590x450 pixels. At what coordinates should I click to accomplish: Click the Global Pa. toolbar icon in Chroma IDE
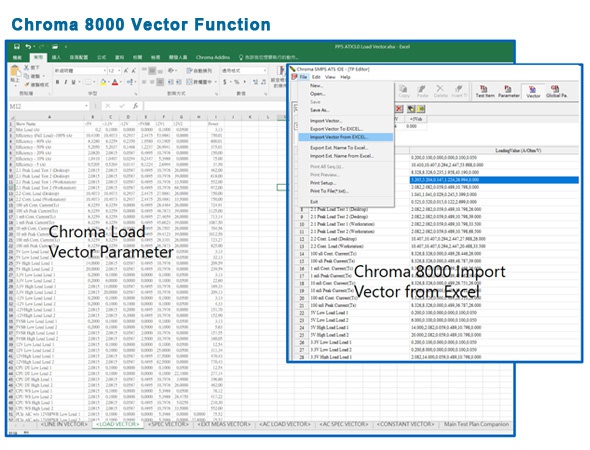click(x=556, y=91)
